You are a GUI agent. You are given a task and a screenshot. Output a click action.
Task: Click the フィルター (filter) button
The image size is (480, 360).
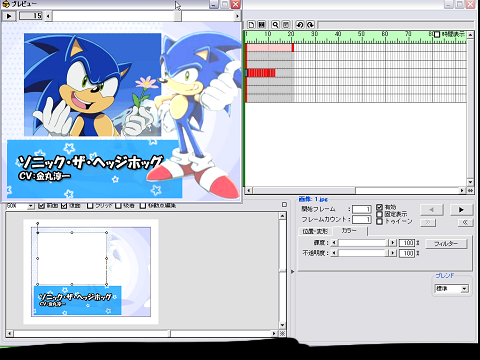[x=446, y=244]
